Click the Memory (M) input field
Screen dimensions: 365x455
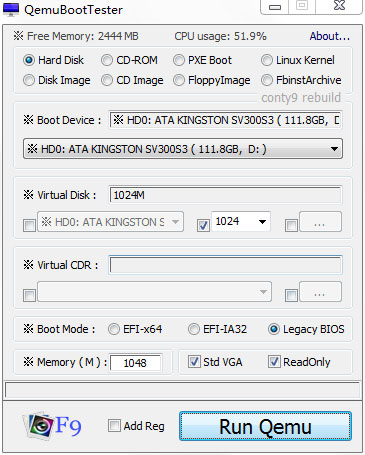coord(136,363)
